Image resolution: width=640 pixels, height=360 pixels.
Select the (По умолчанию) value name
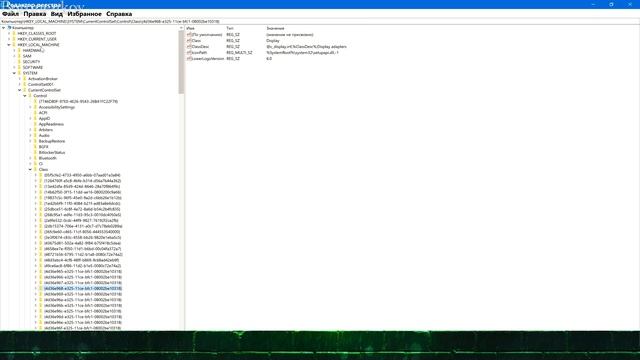[x=207, y=35]
